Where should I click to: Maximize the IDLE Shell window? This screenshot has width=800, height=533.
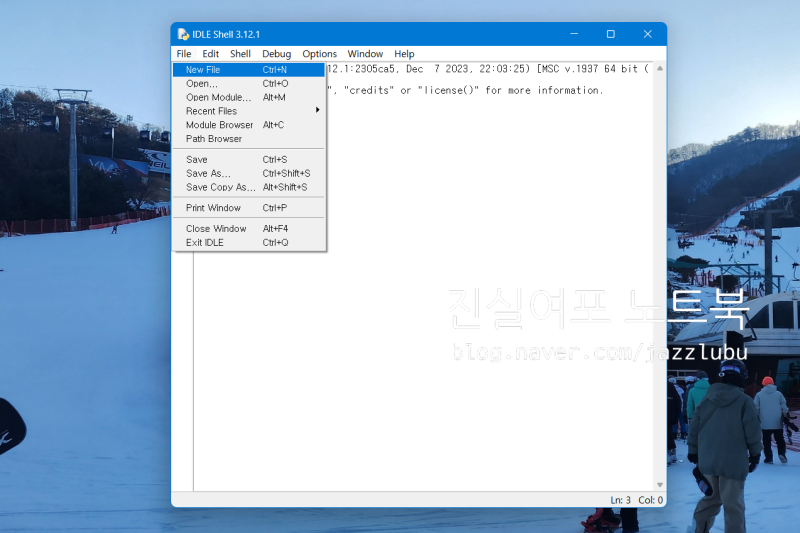[x=610, y=34]
